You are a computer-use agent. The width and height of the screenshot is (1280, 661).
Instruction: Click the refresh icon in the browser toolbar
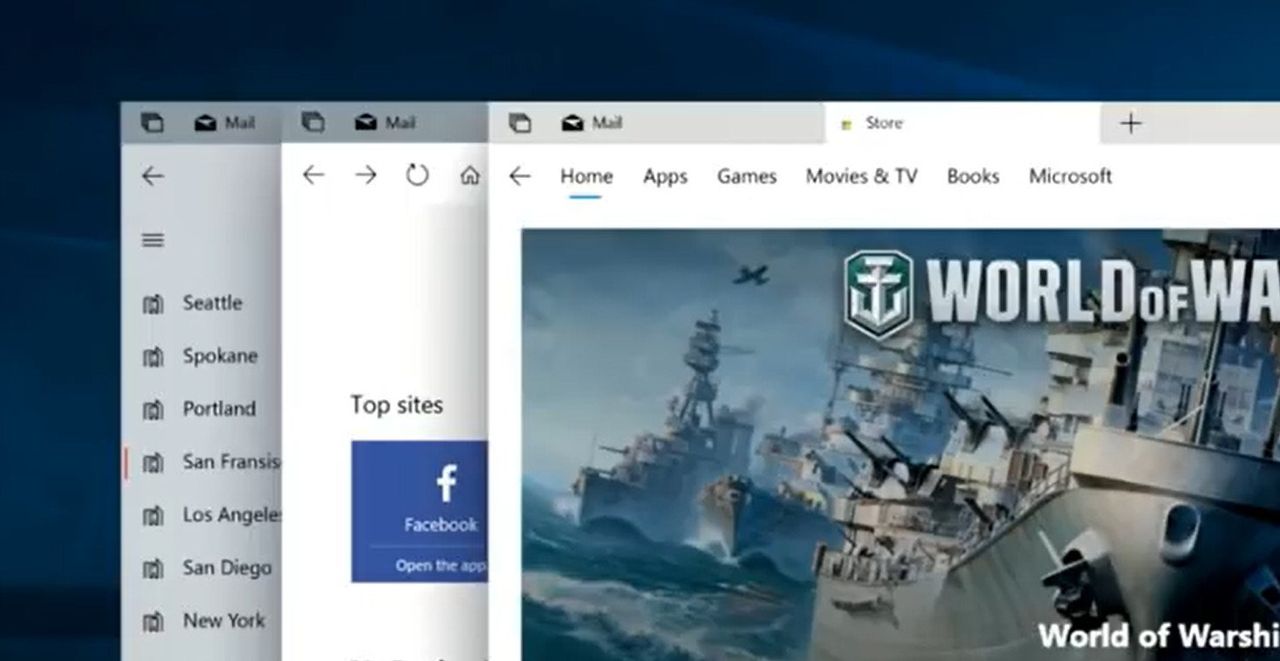417,176
